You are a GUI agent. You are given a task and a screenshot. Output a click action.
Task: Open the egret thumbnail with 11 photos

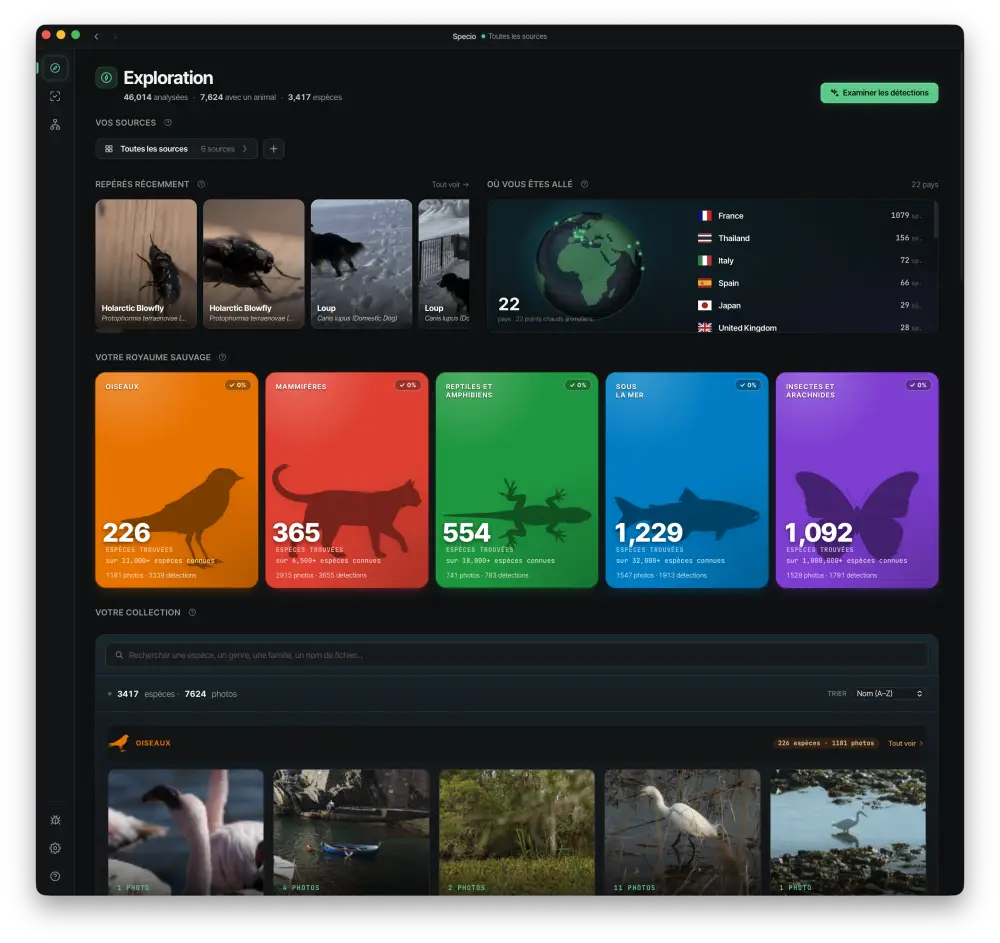[682, 832]
